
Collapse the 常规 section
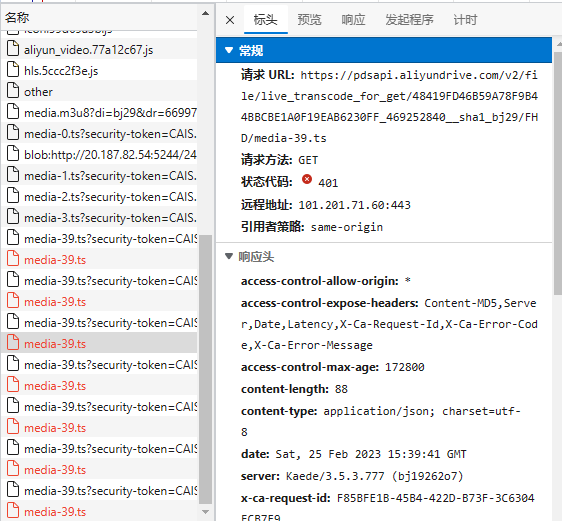[229, 50]
